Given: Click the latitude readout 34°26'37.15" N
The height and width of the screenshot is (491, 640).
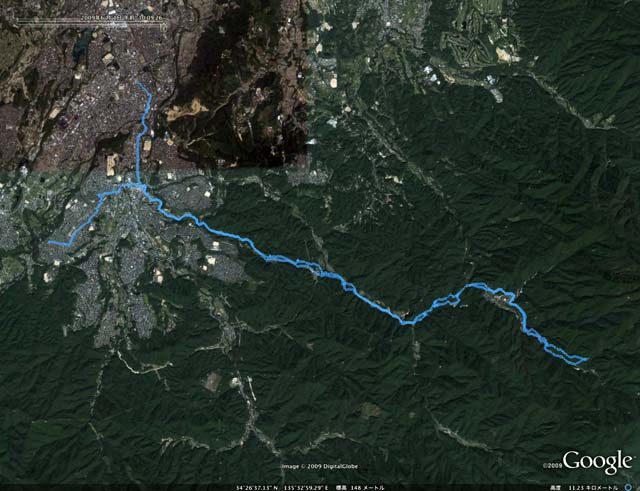Looking at the screenshot, I should click(257, 488).
